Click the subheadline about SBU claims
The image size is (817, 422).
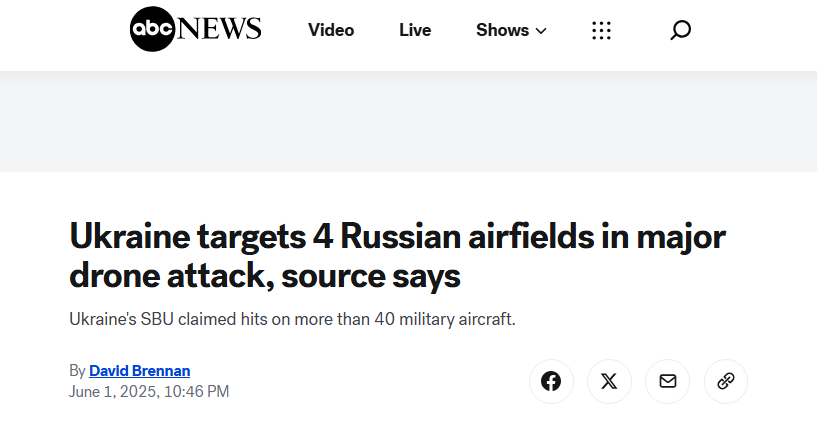click(x=292, y=319)
